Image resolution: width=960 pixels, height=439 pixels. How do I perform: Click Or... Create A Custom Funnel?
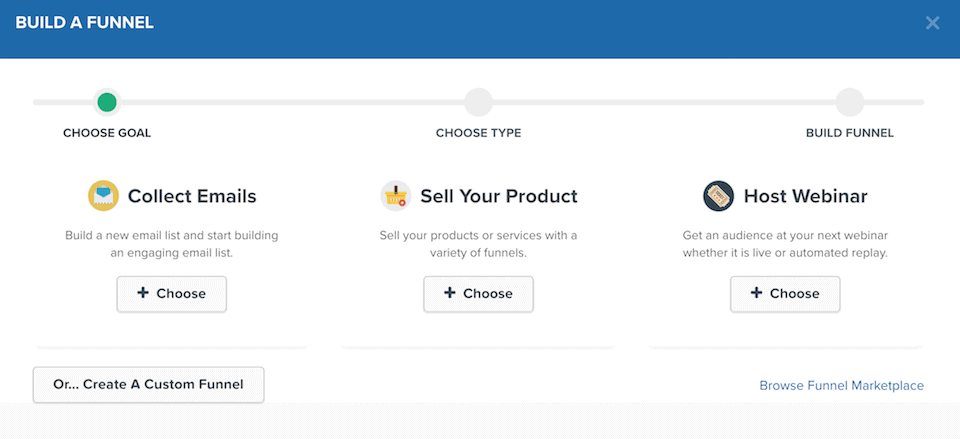(x=148, y=385)
